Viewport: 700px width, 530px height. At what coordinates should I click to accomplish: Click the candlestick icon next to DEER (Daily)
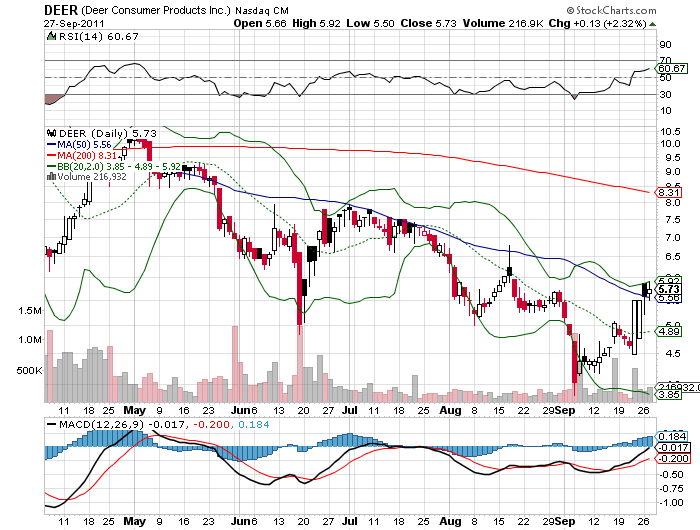pos(51,133)
